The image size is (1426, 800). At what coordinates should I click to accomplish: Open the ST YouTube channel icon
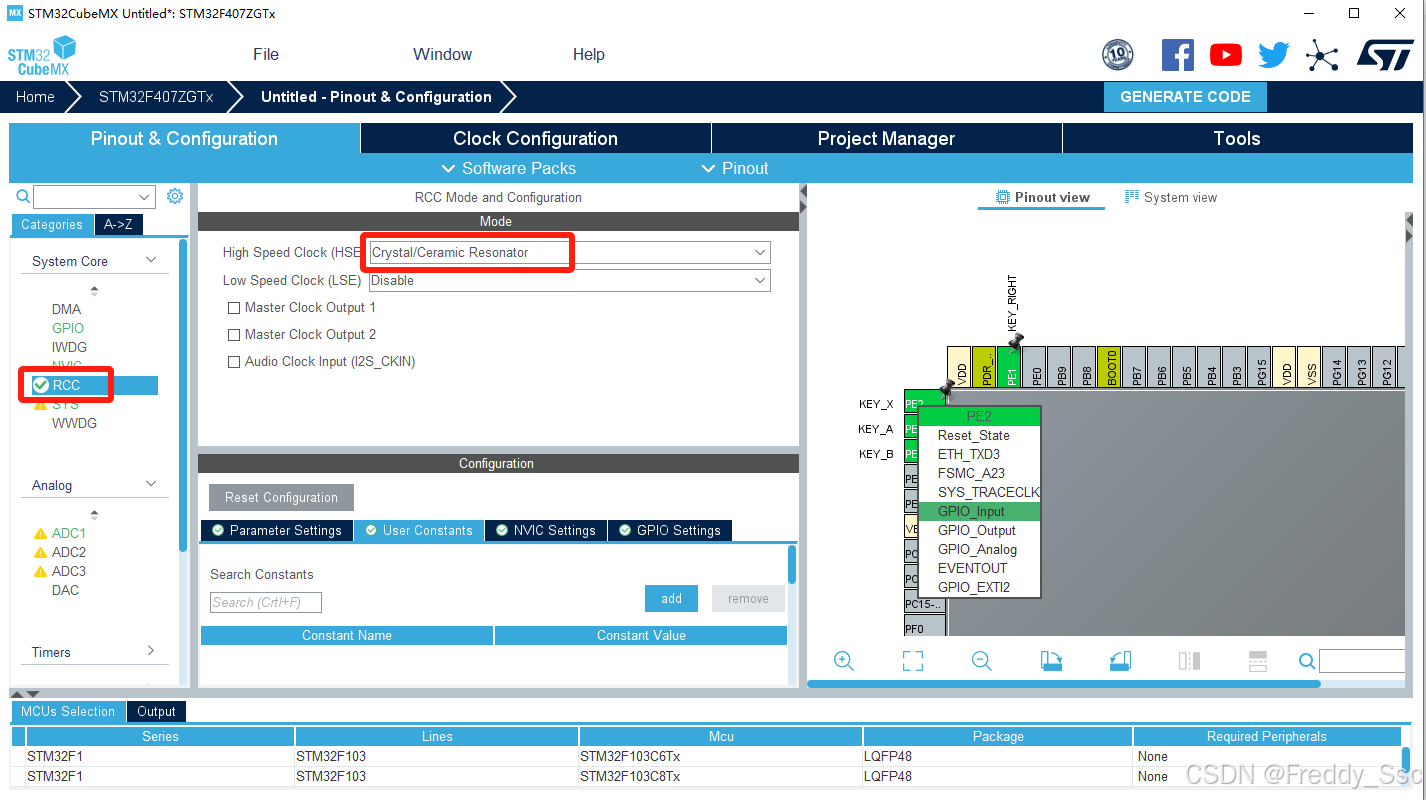point(1226,55)
